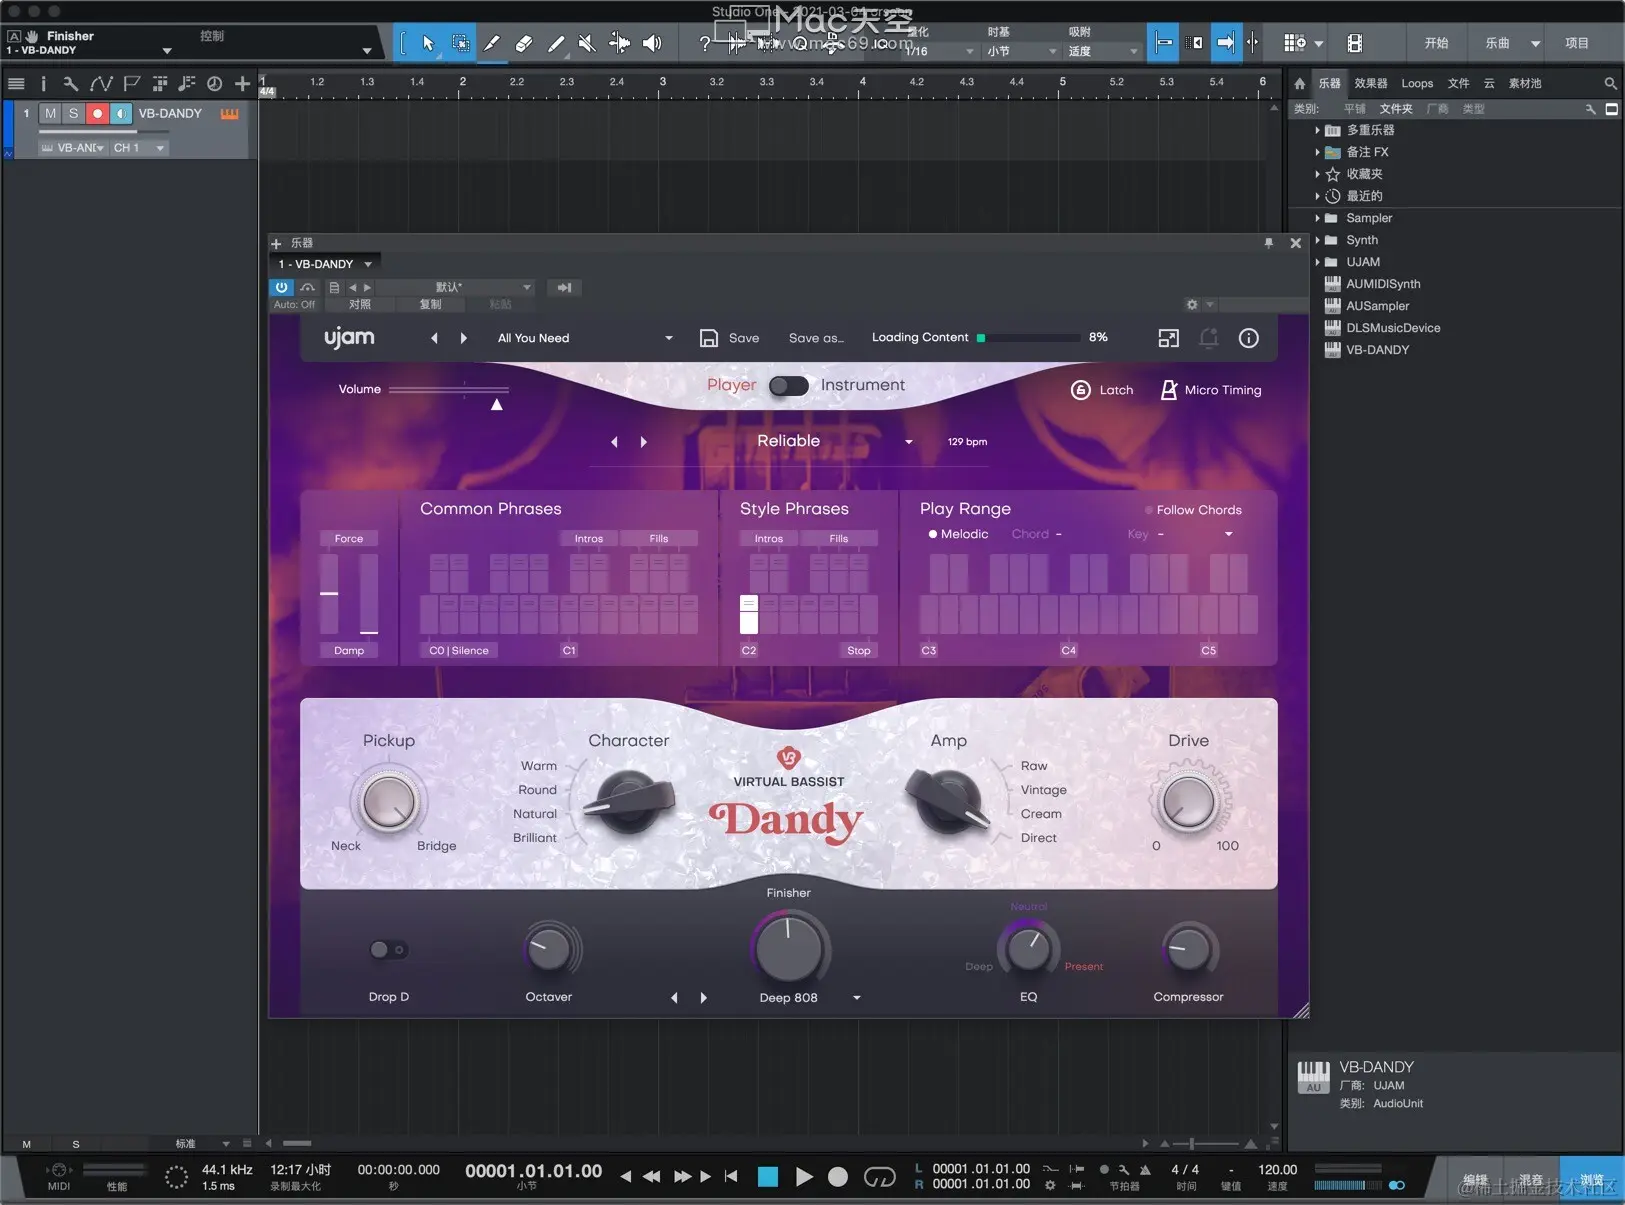This screenshot has width=1625, height=1205.
Task: Expand the Synth folder in browser
Action: coord(1317,240)
